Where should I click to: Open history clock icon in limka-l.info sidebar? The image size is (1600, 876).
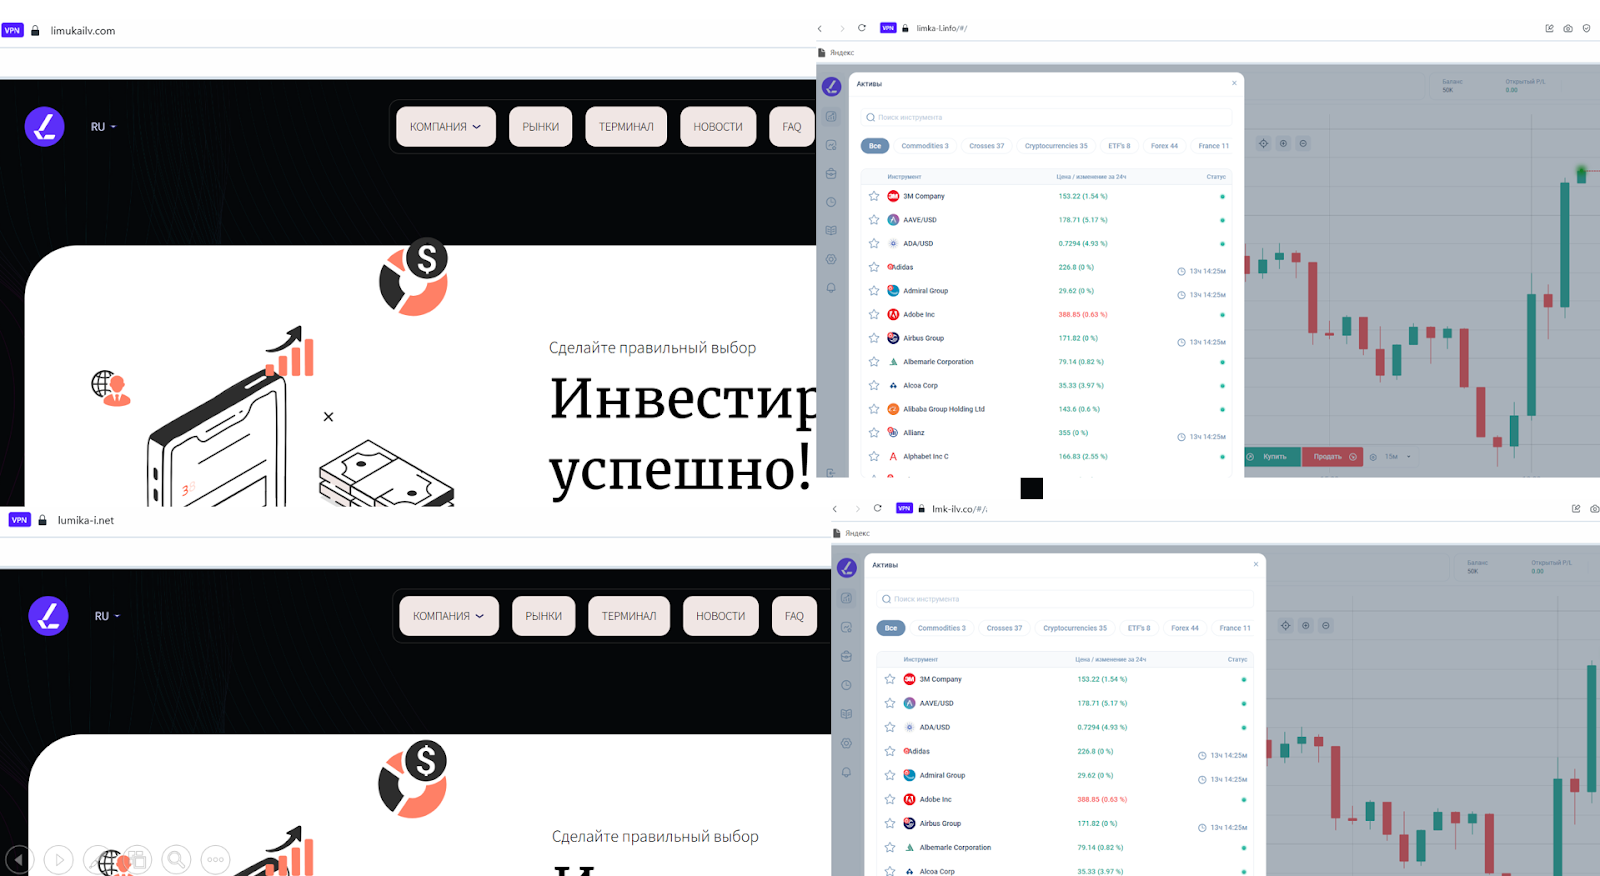(x=831, y=202)
